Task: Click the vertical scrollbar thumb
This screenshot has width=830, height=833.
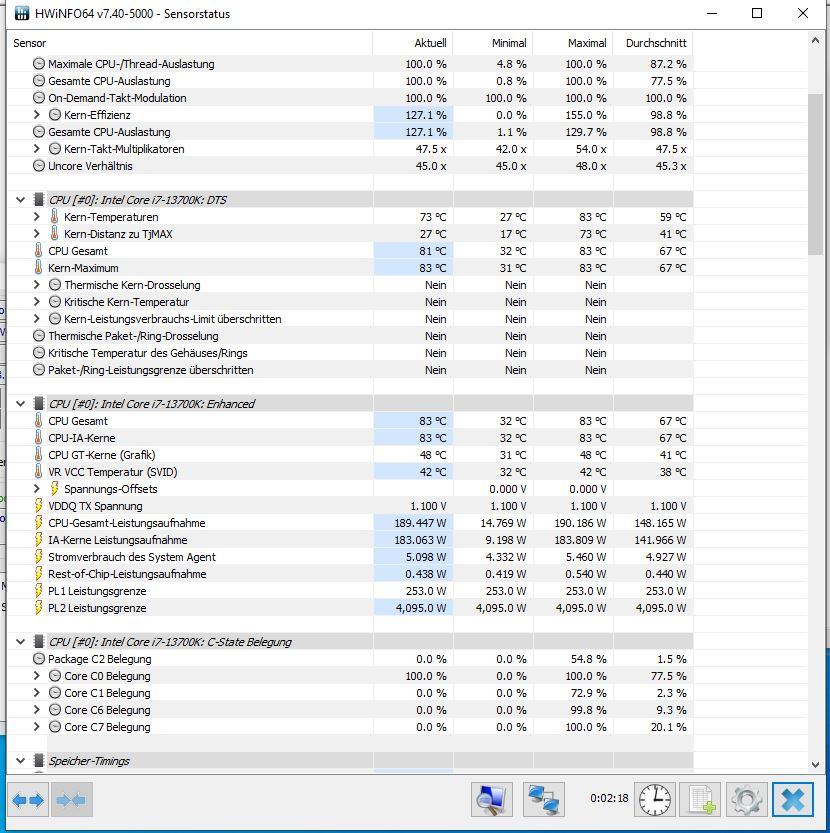Action: [815, 174]
